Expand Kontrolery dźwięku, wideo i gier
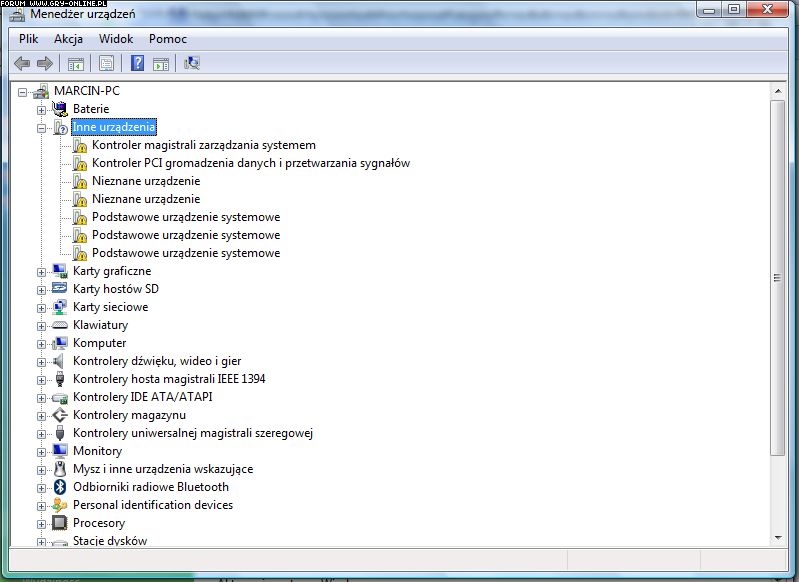799x582 pixels. [x=41, y=362]
